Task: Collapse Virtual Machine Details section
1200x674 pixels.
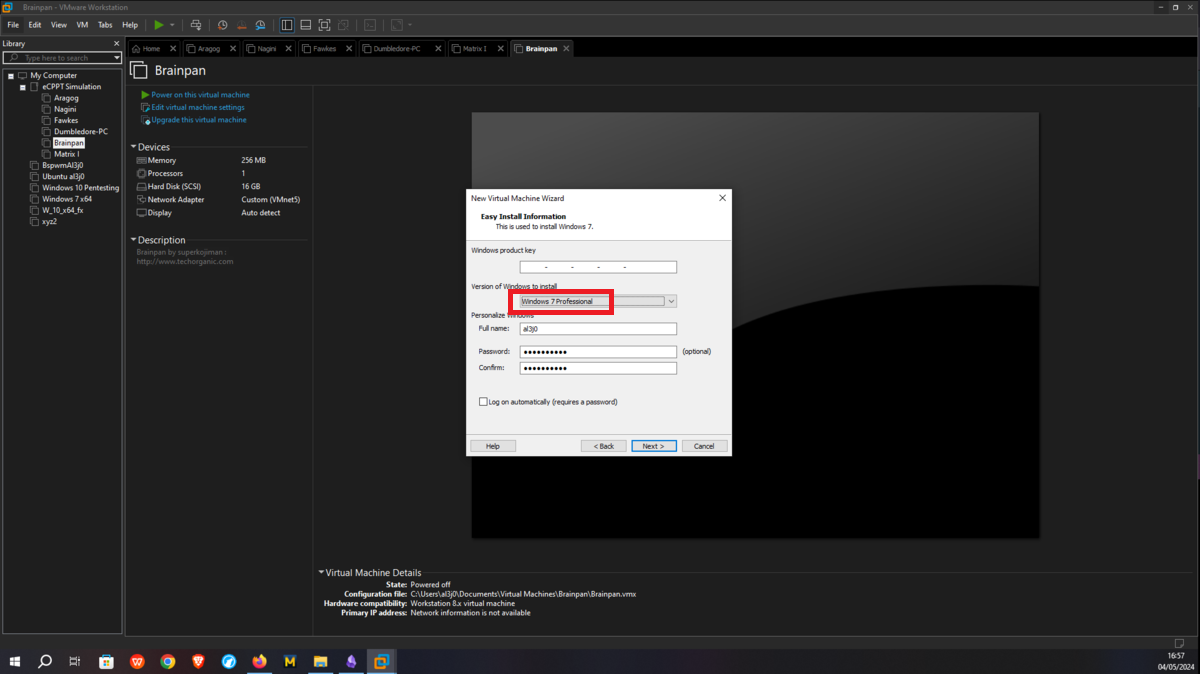Action: tap(321, 573)
